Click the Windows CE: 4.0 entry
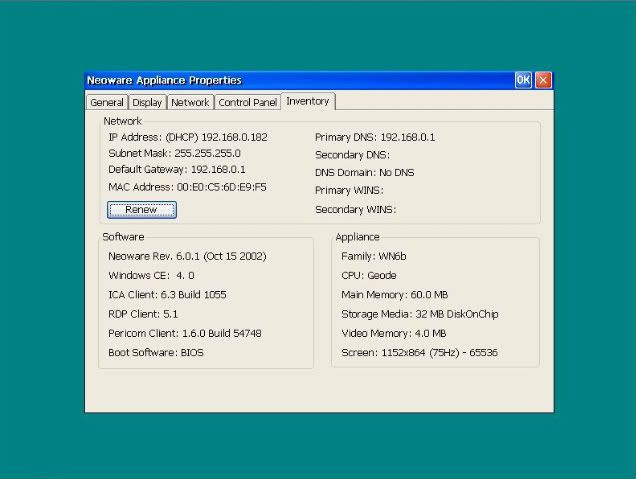 point(151,275)
